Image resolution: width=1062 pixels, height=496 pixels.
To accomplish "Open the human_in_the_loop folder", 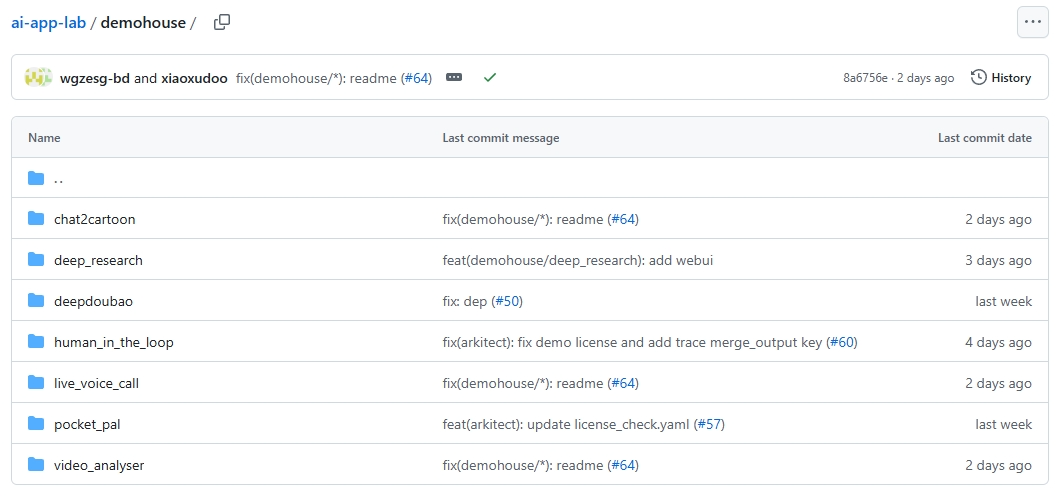I will 114,342.
